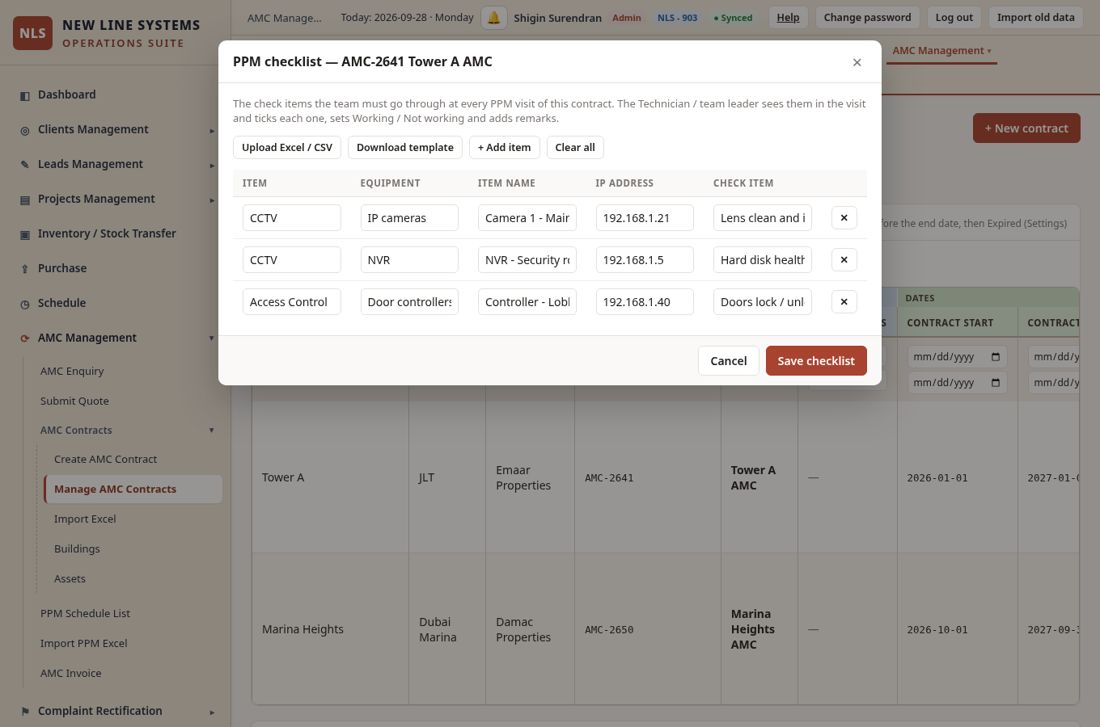Edit the 192.168.1.21 IP address field

pyautogui.click(x=645, y=218)
